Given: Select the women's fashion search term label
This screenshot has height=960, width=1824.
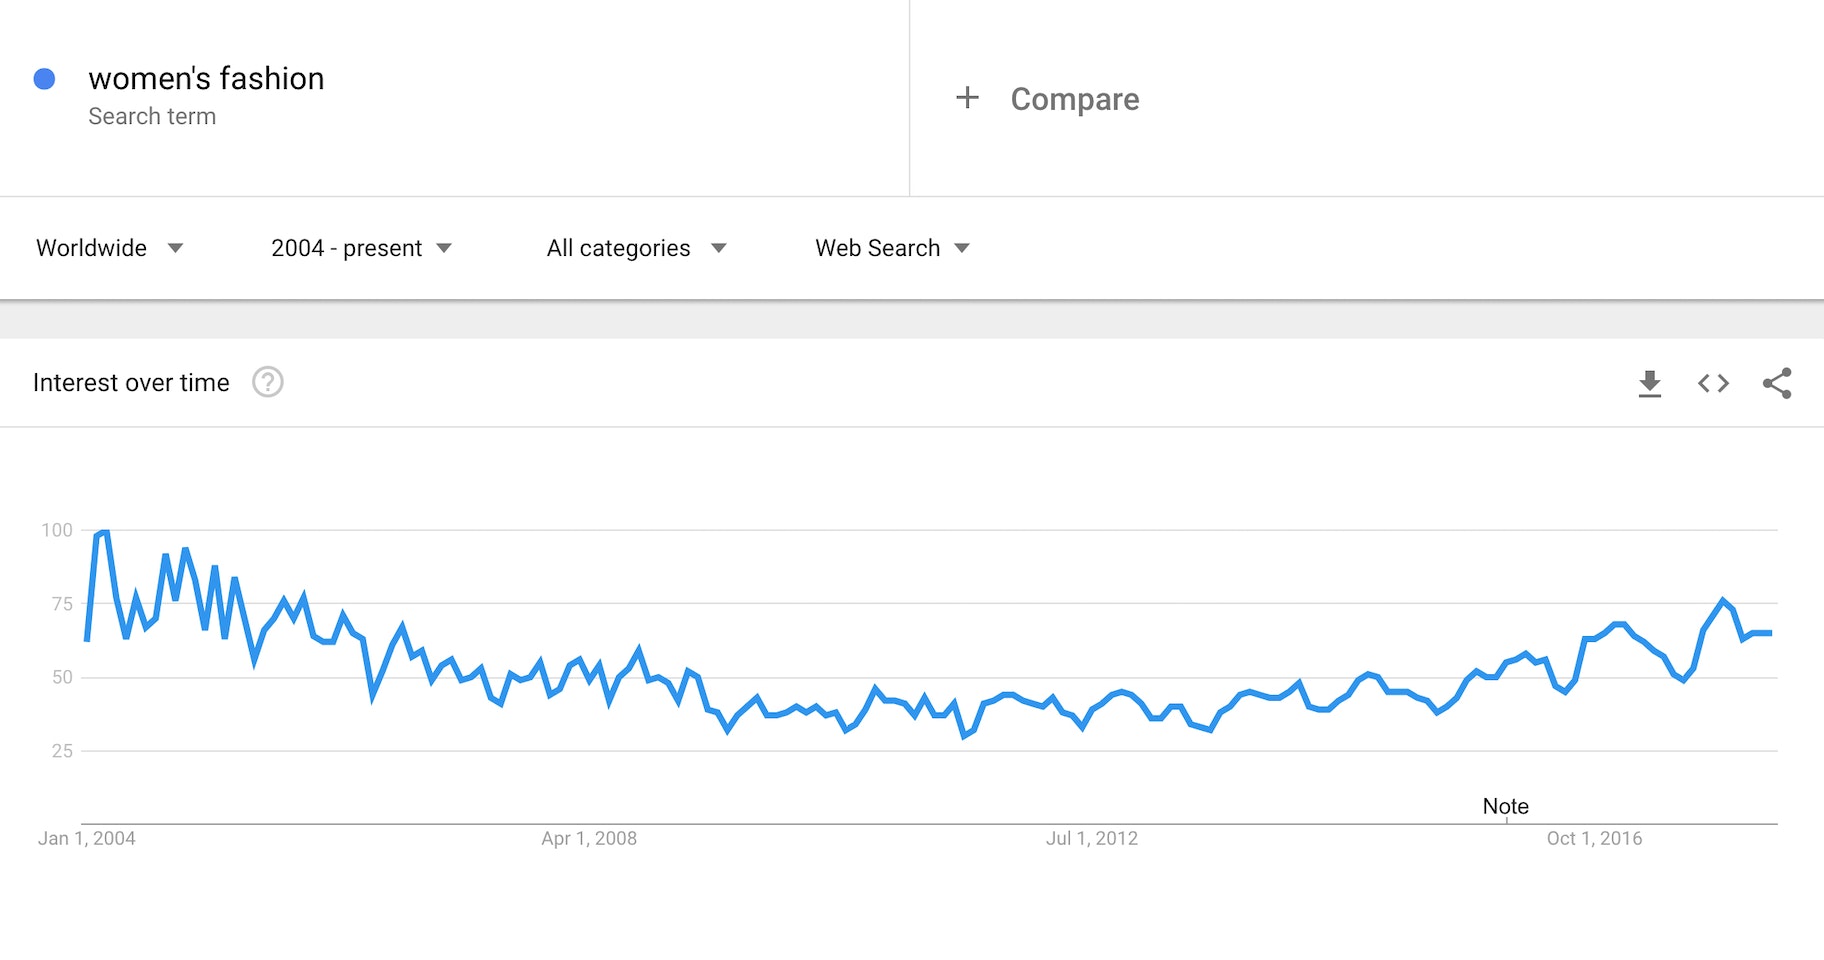Looking at the screenshot, I should coord(206,78).
